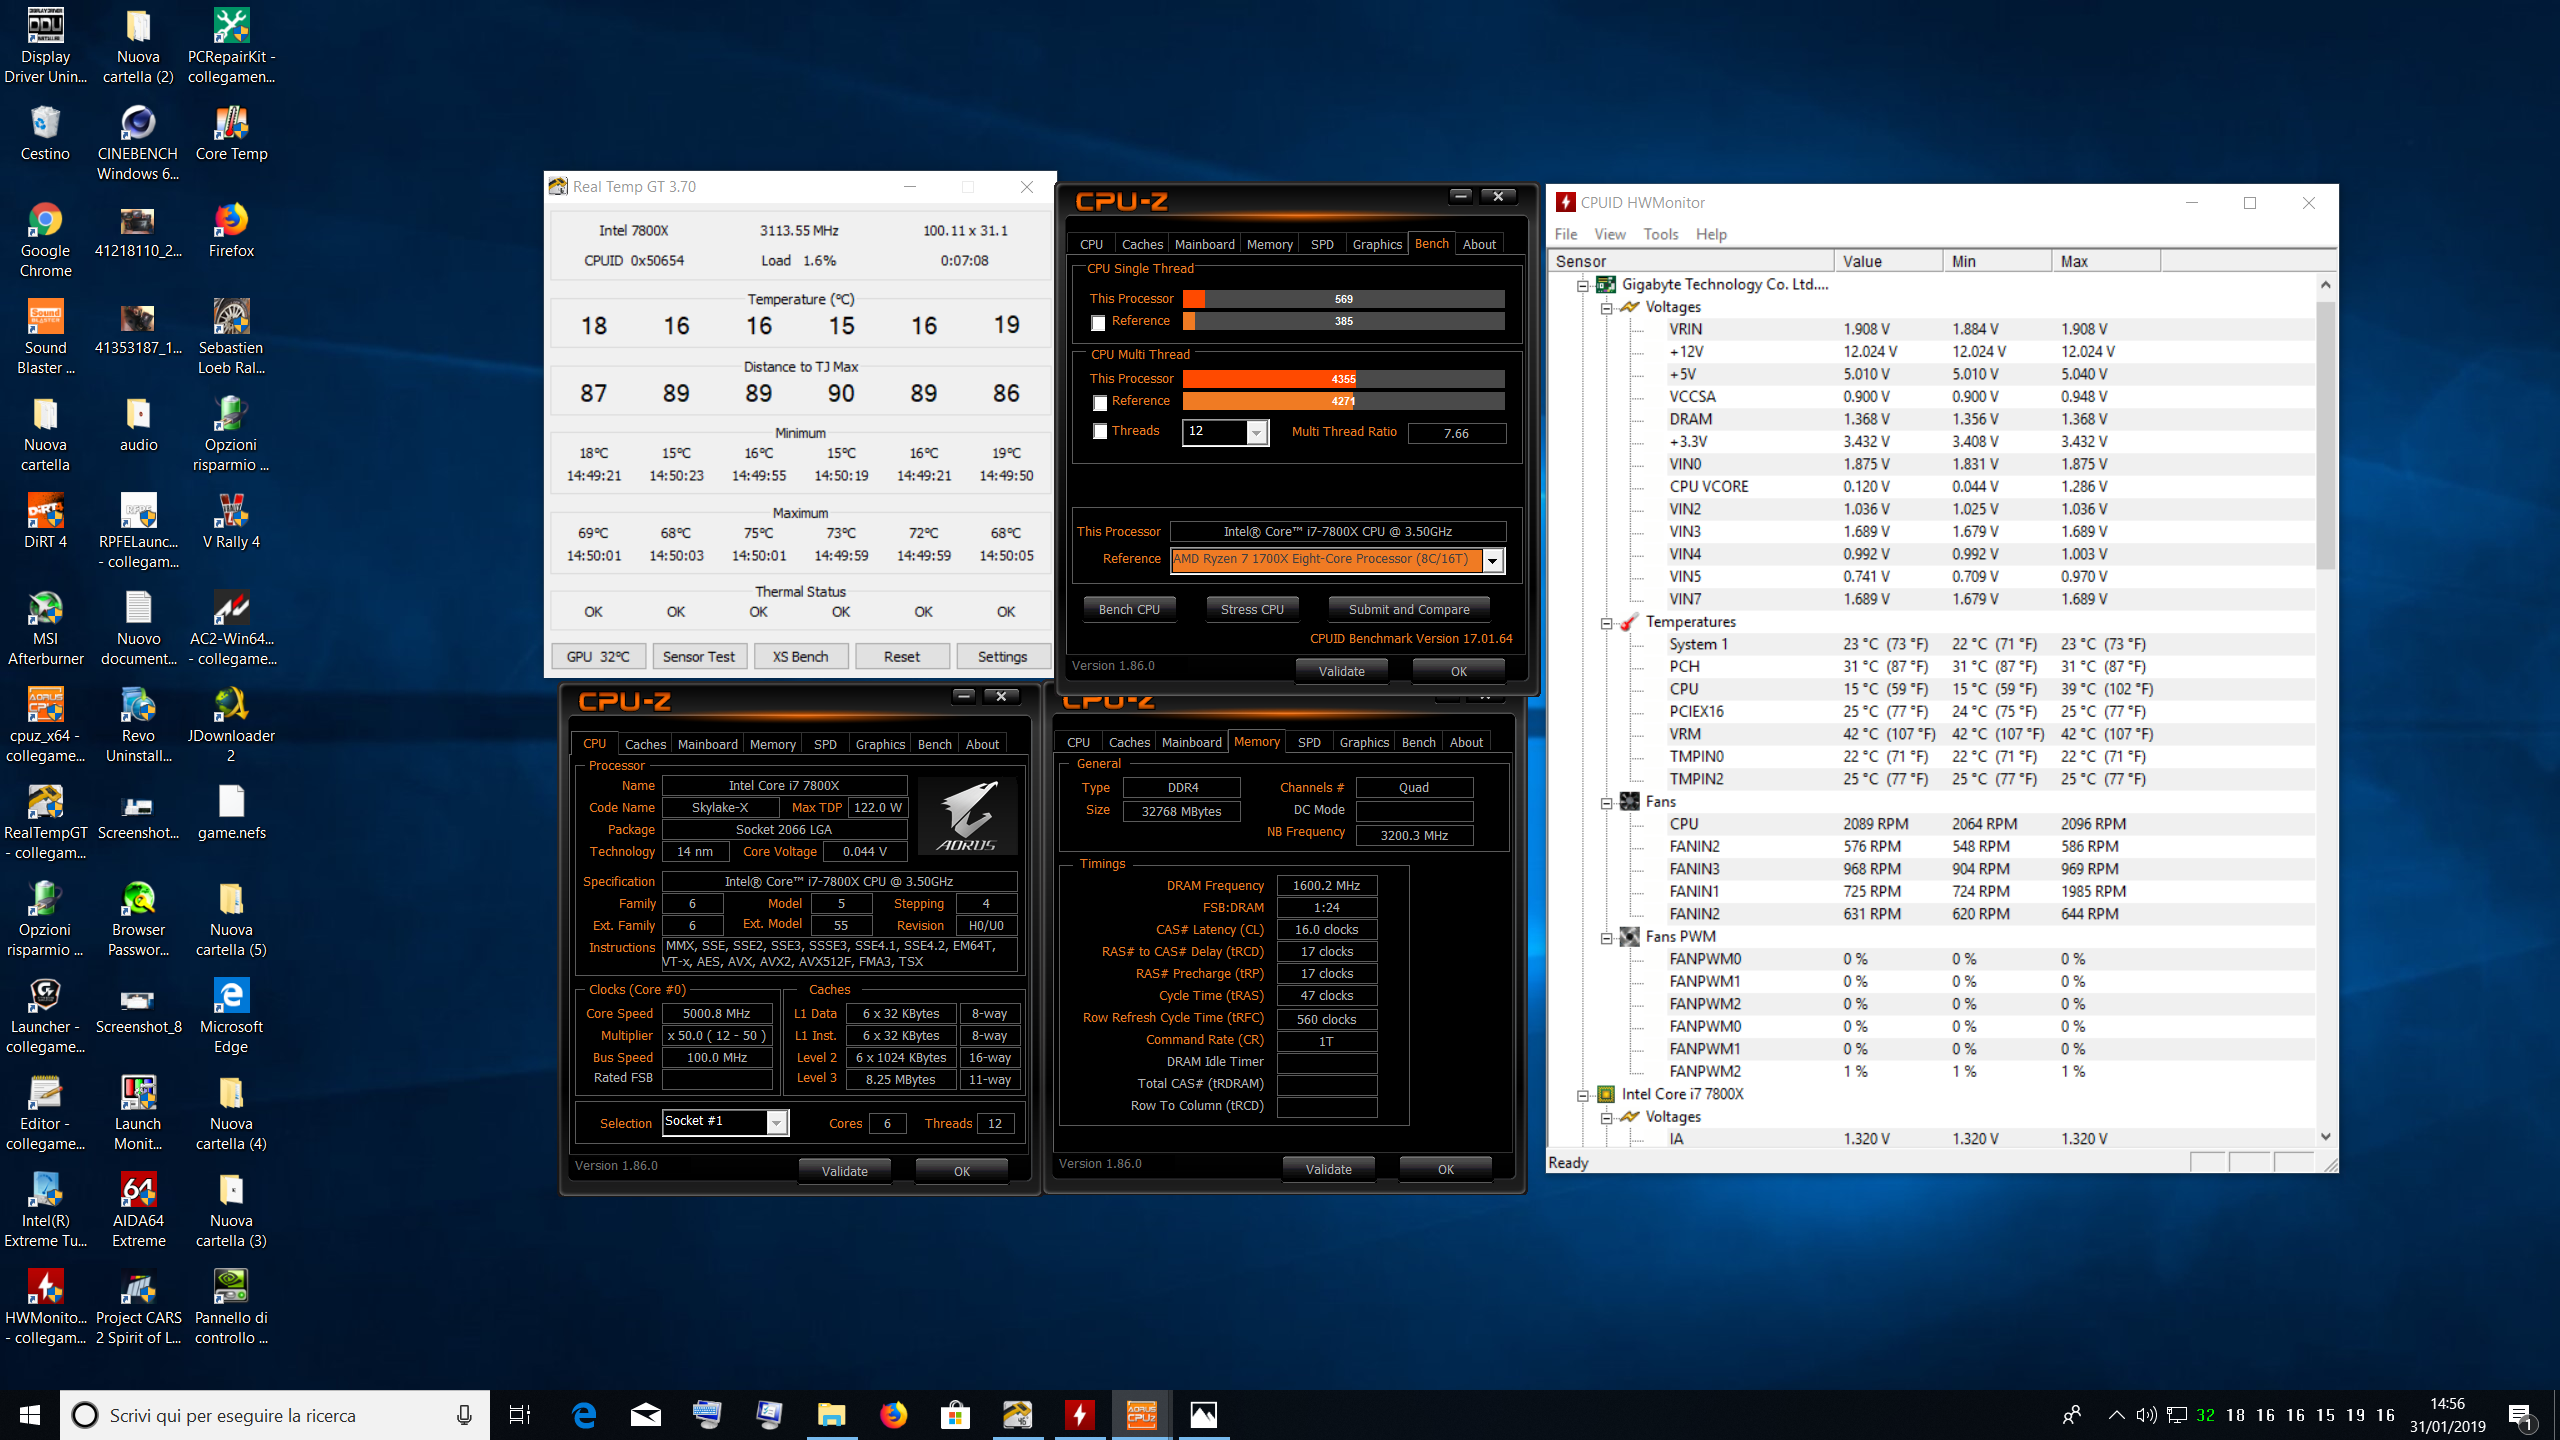The image size is (2560, 1440).
Task: Click the HWMonitor Max column header
Action: pyautogui.click(x=2105, y=261)
